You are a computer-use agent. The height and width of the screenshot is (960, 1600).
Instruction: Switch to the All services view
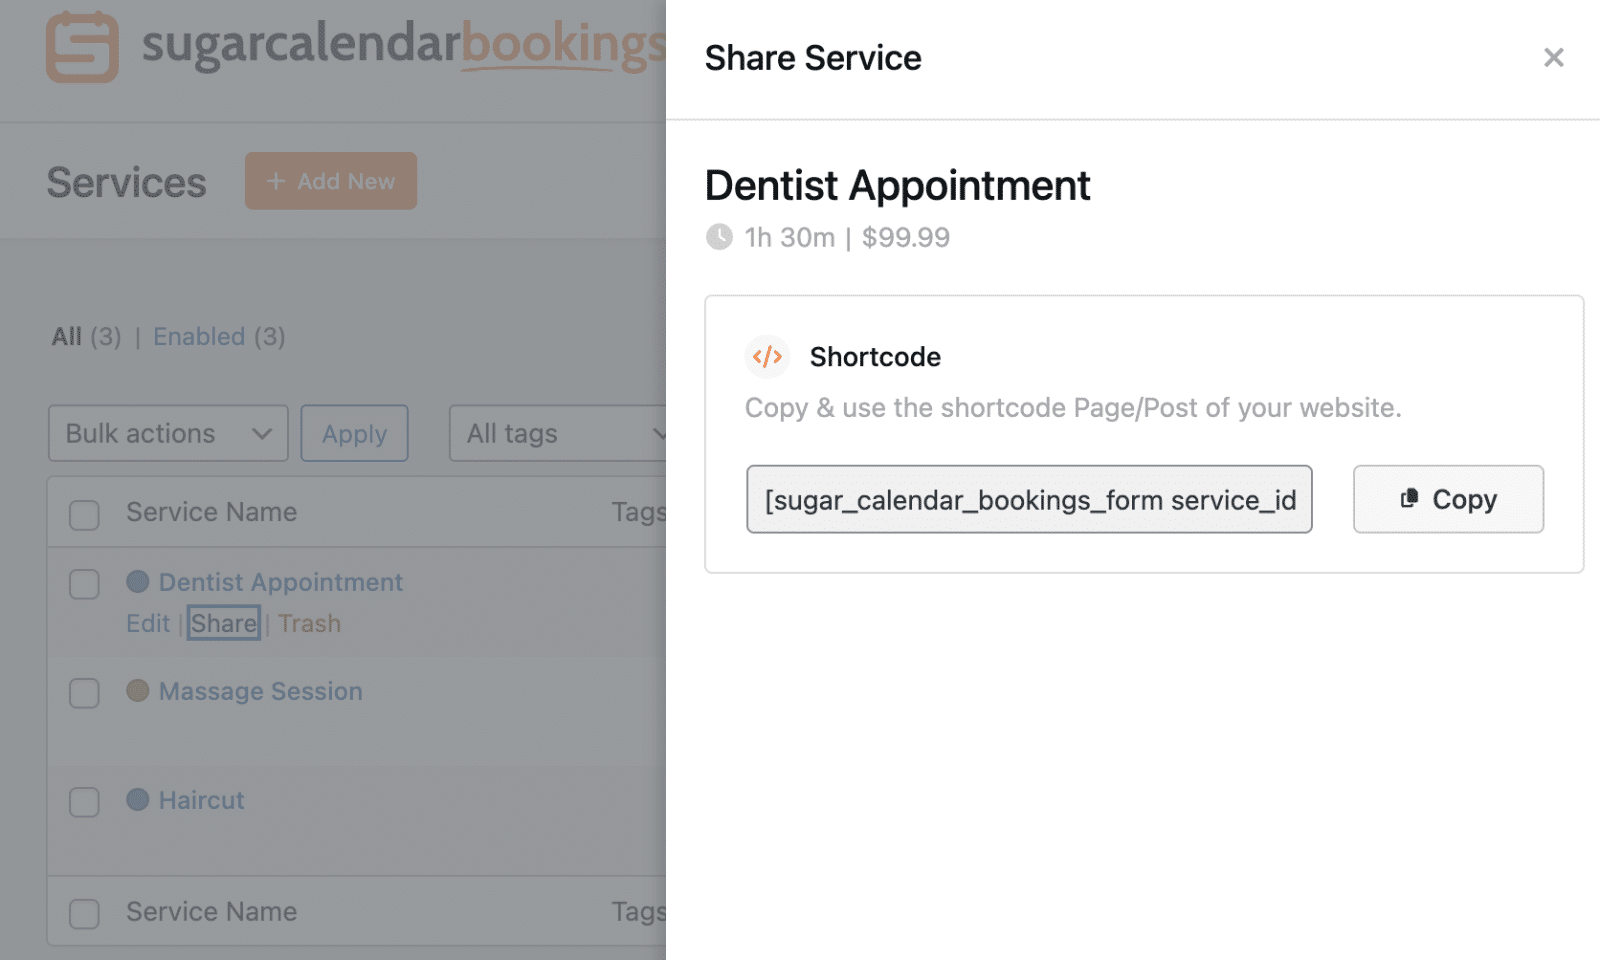(x=67, y=336)
